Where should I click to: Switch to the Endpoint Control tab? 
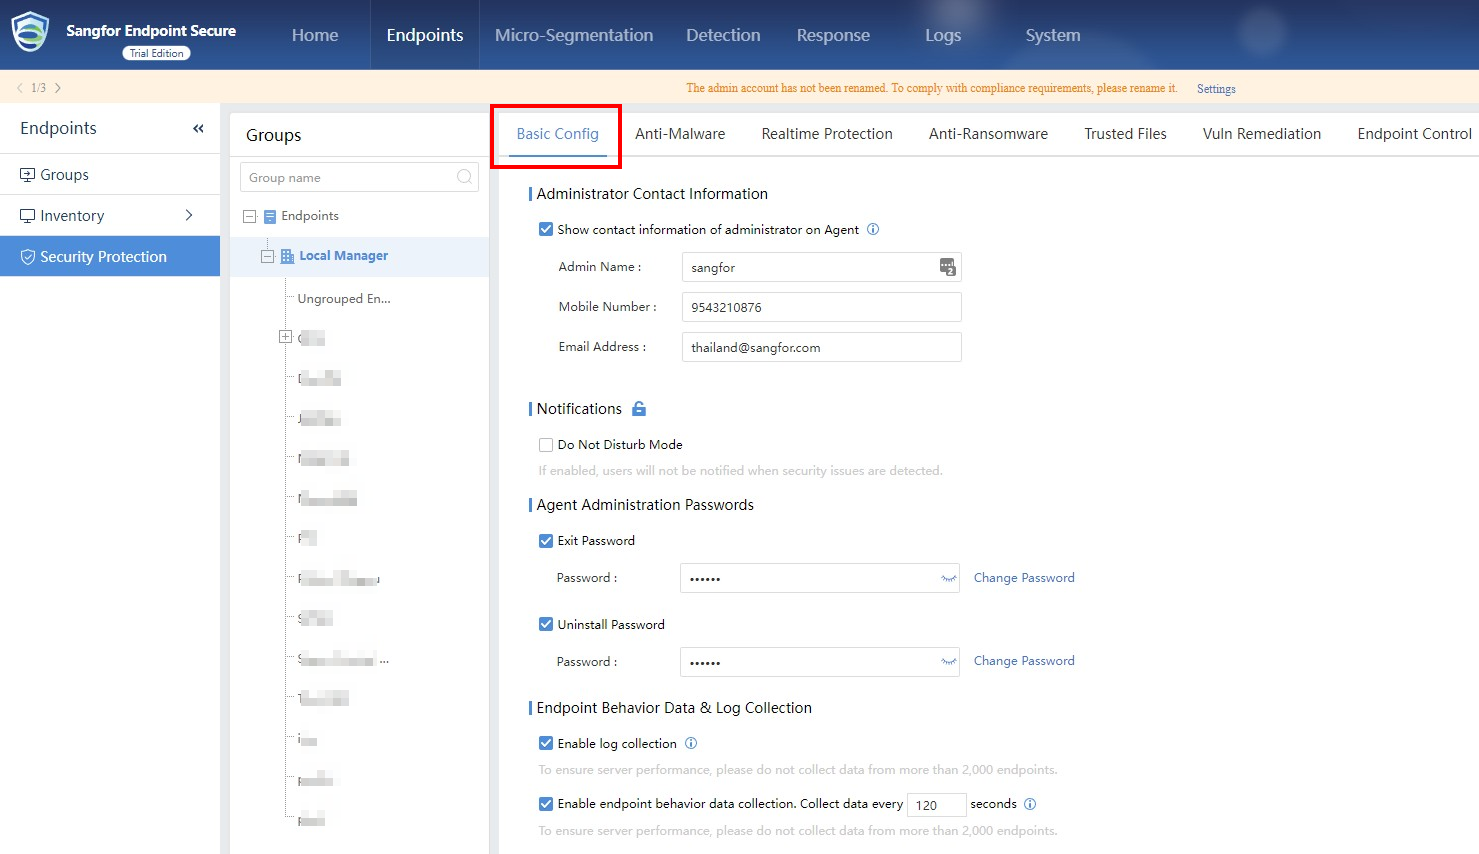1414,134
